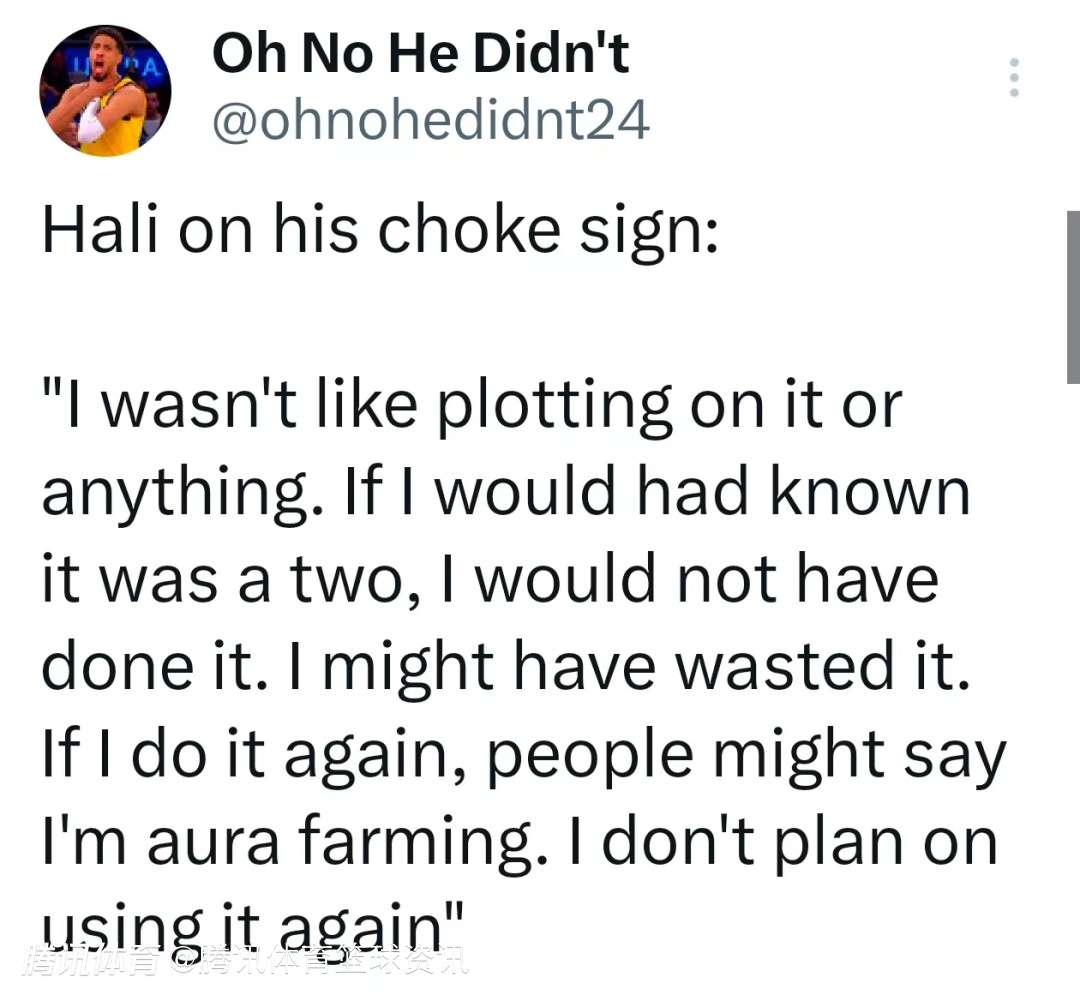Viewport: 1080px width, 995px height.
Task: Click the word 'plotting' in the tweet
Action: 555,406
